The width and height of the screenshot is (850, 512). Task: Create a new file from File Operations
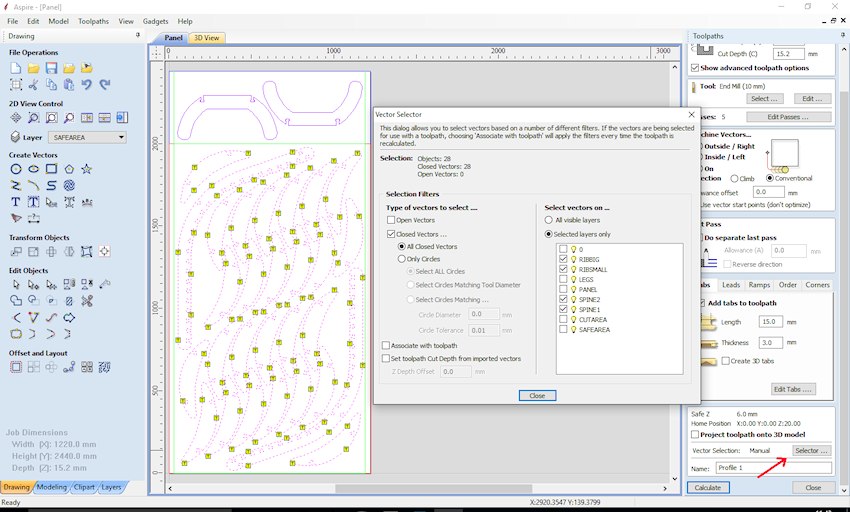[x=16, y=68]
